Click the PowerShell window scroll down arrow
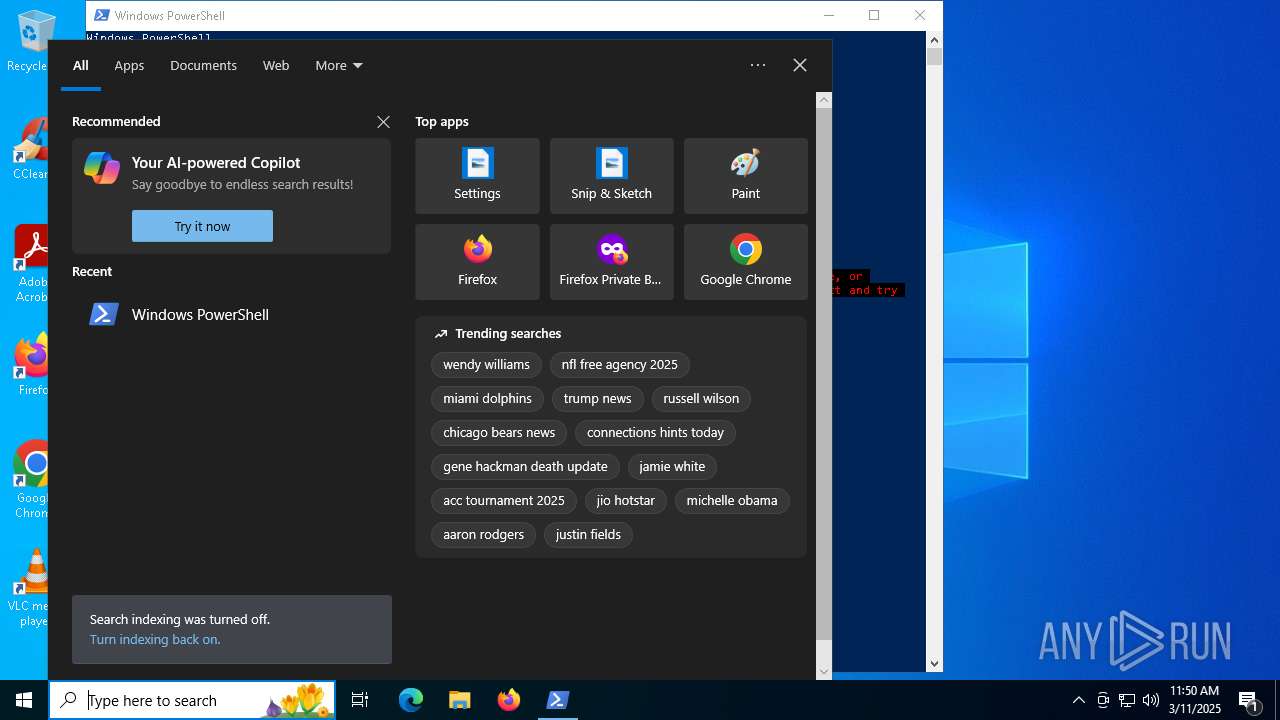Screen dimensions: 1280x720 (935, 663)
